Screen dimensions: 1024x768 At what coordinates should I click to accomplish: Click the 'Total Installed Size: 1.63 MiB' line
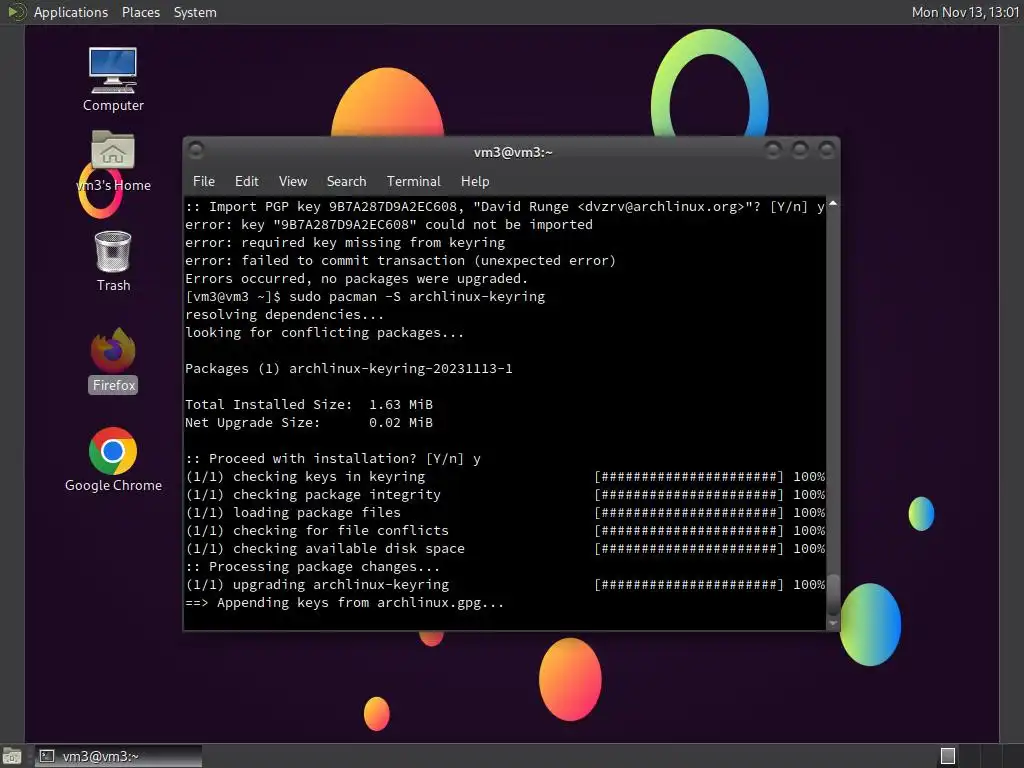tap(309, 404)
